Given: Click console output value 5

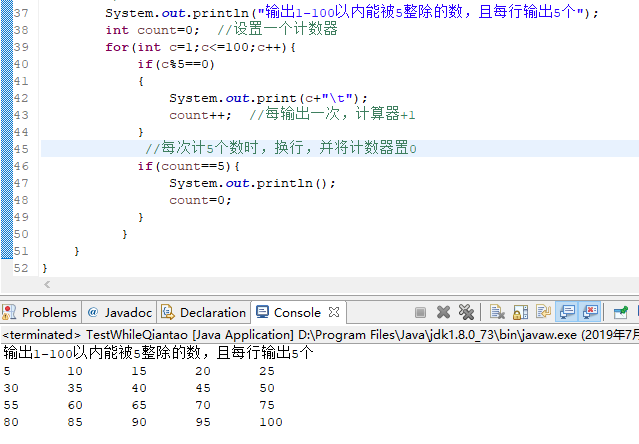Looking at the screenshot, I should 7,371.
